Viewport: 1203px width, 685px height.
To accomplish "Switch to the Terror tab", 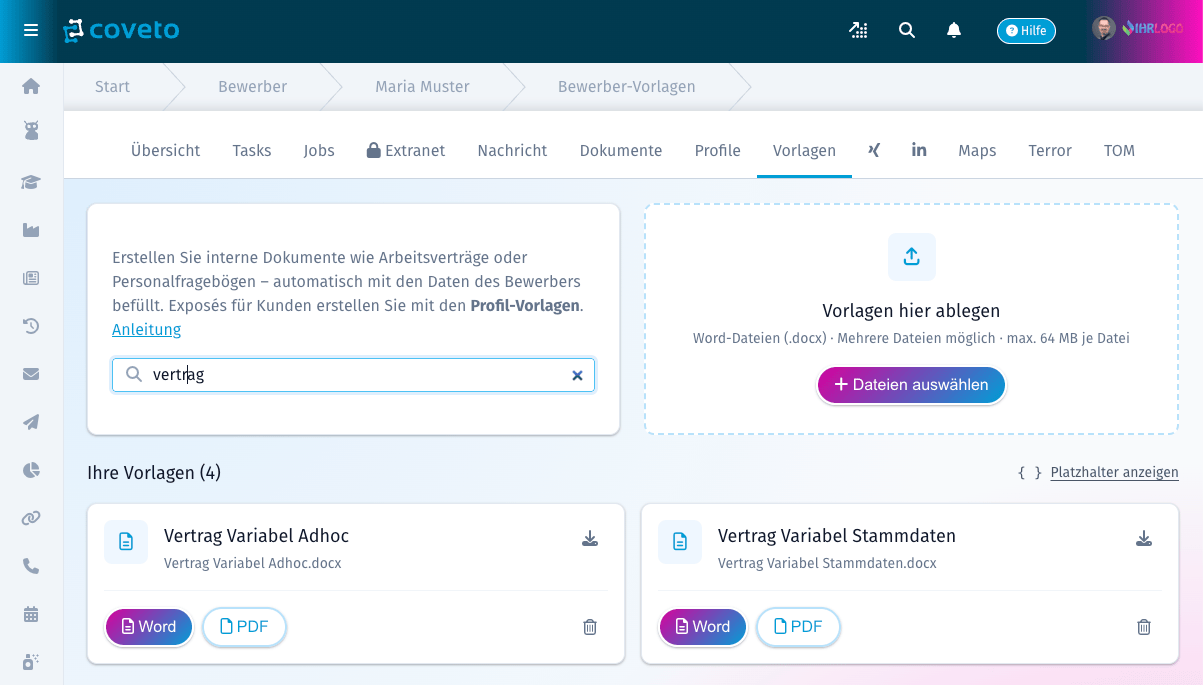I will click(1050, 151).
